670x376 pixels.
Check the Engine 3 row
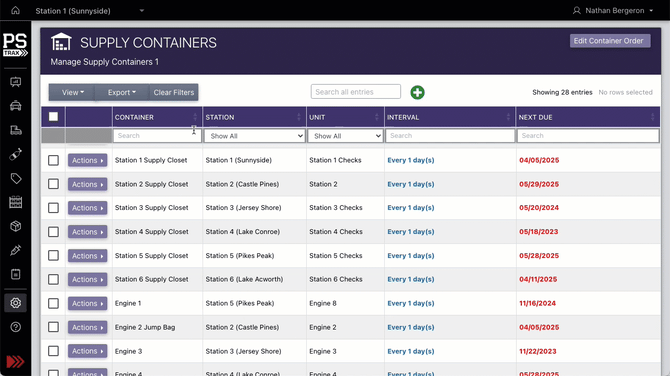click(53, 351)
